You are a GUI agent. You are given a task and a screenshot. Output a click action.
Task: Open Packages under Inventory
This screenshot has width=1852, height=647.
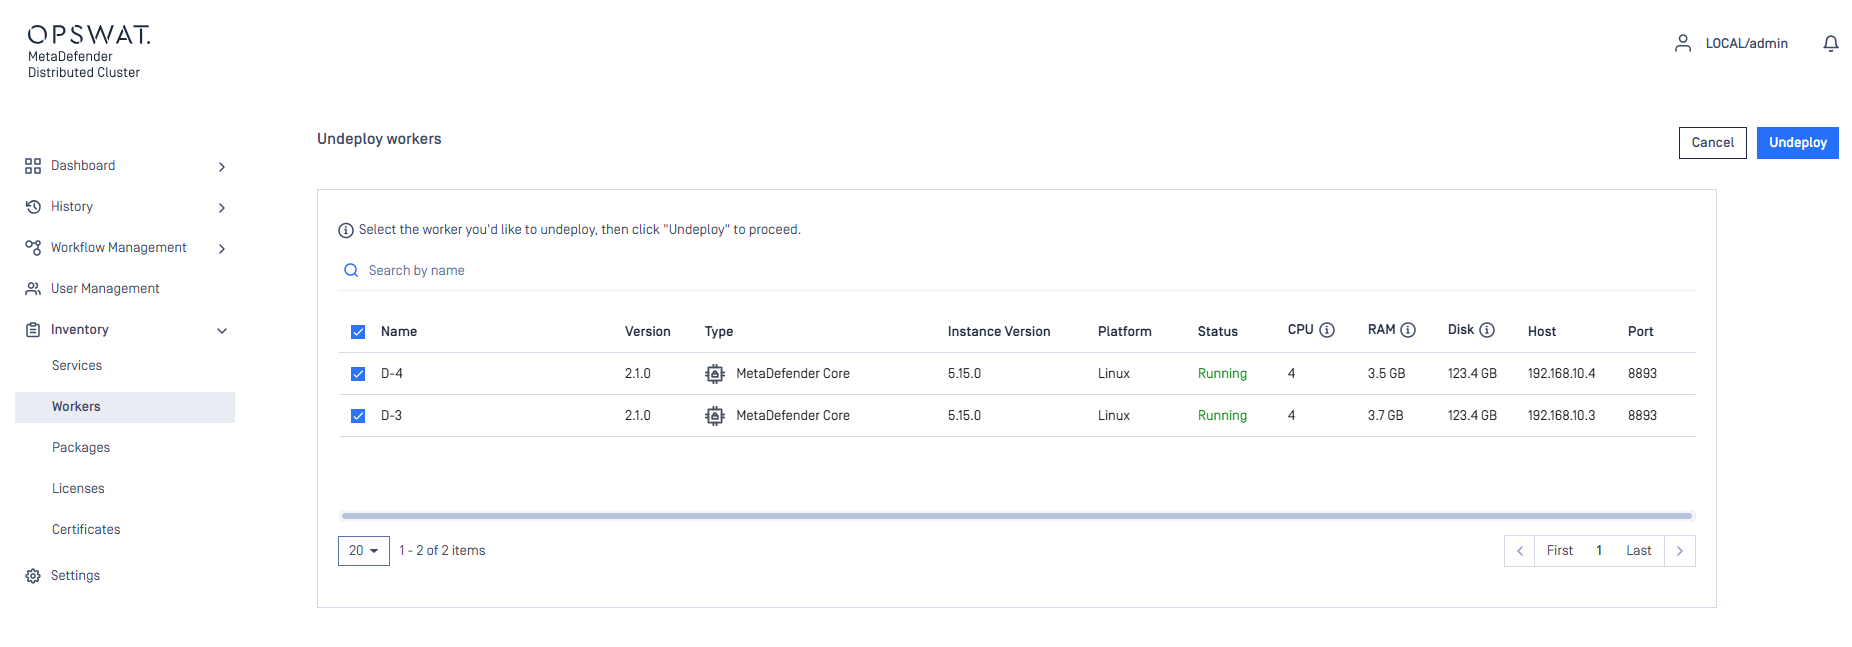81,448
